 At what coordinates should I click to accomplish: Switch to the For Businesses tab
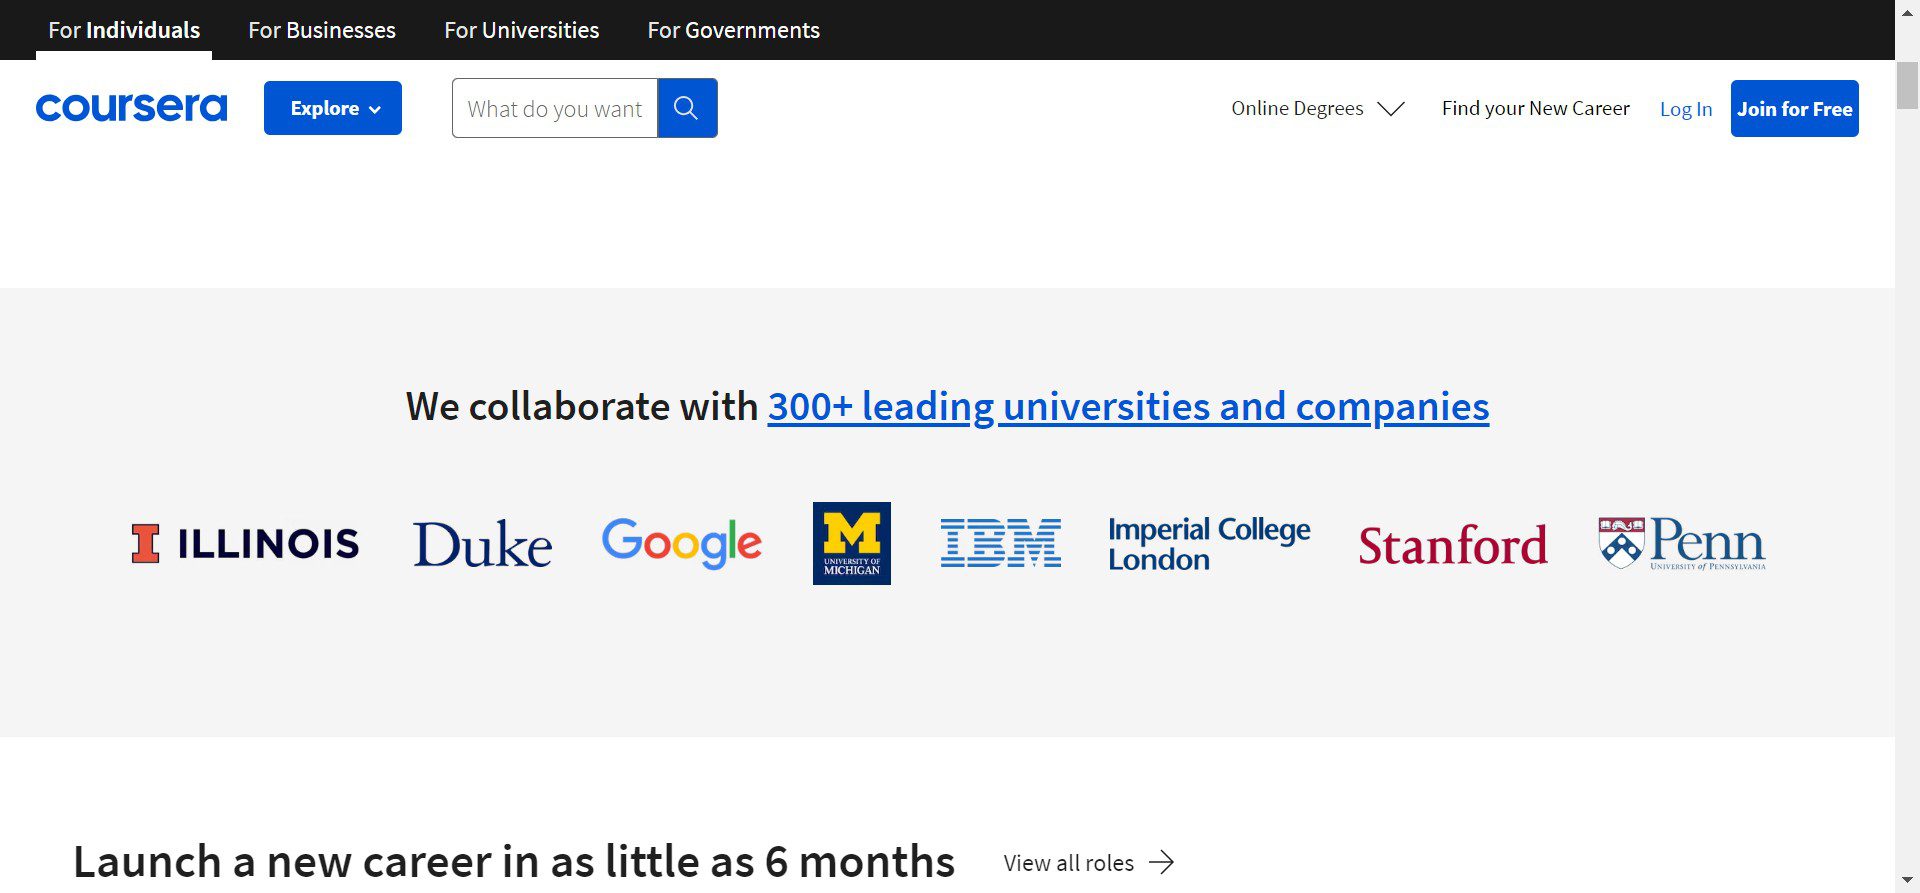tap(322, 30)
